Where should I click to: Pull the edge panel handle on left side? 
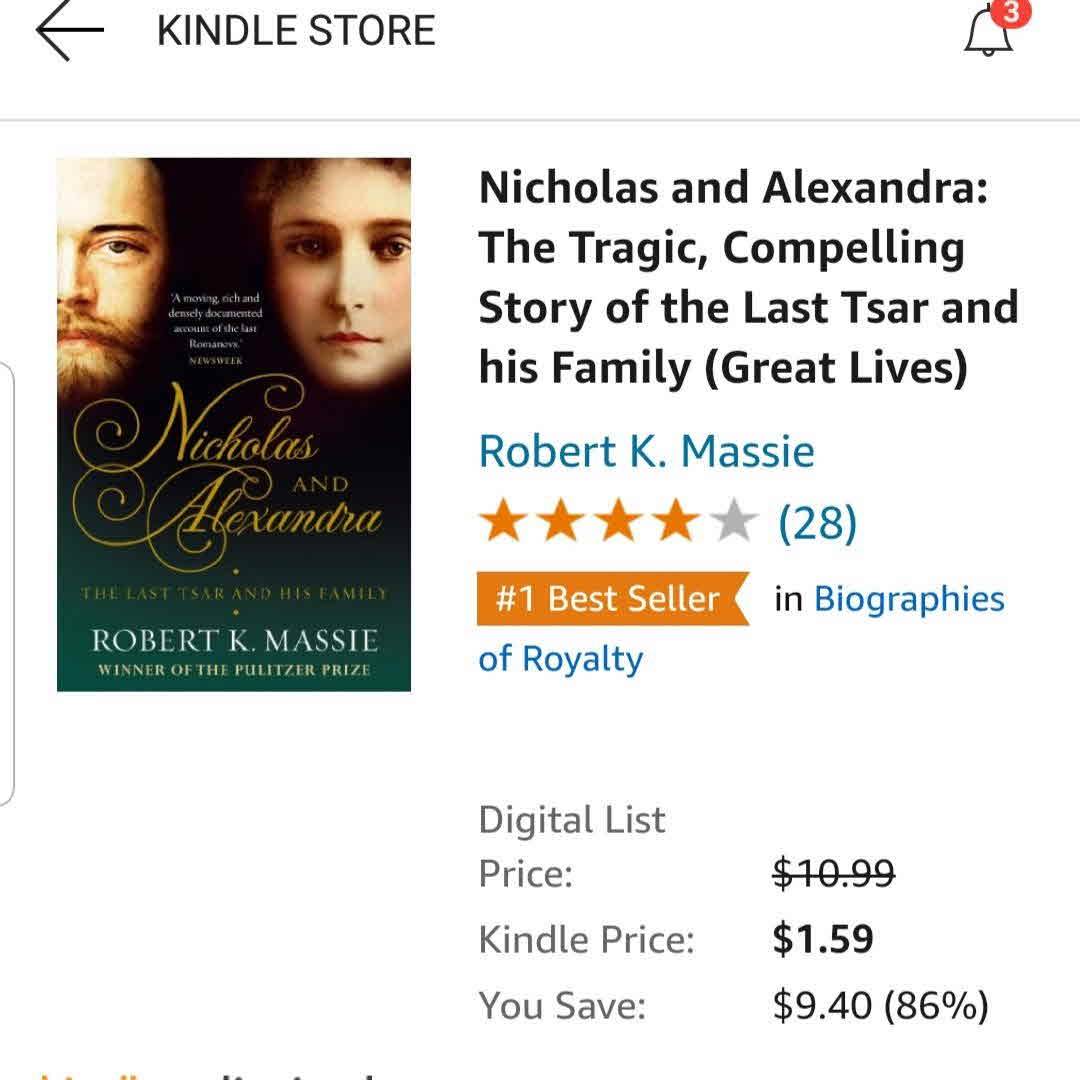pyautogui.click(x=6, y=584)
